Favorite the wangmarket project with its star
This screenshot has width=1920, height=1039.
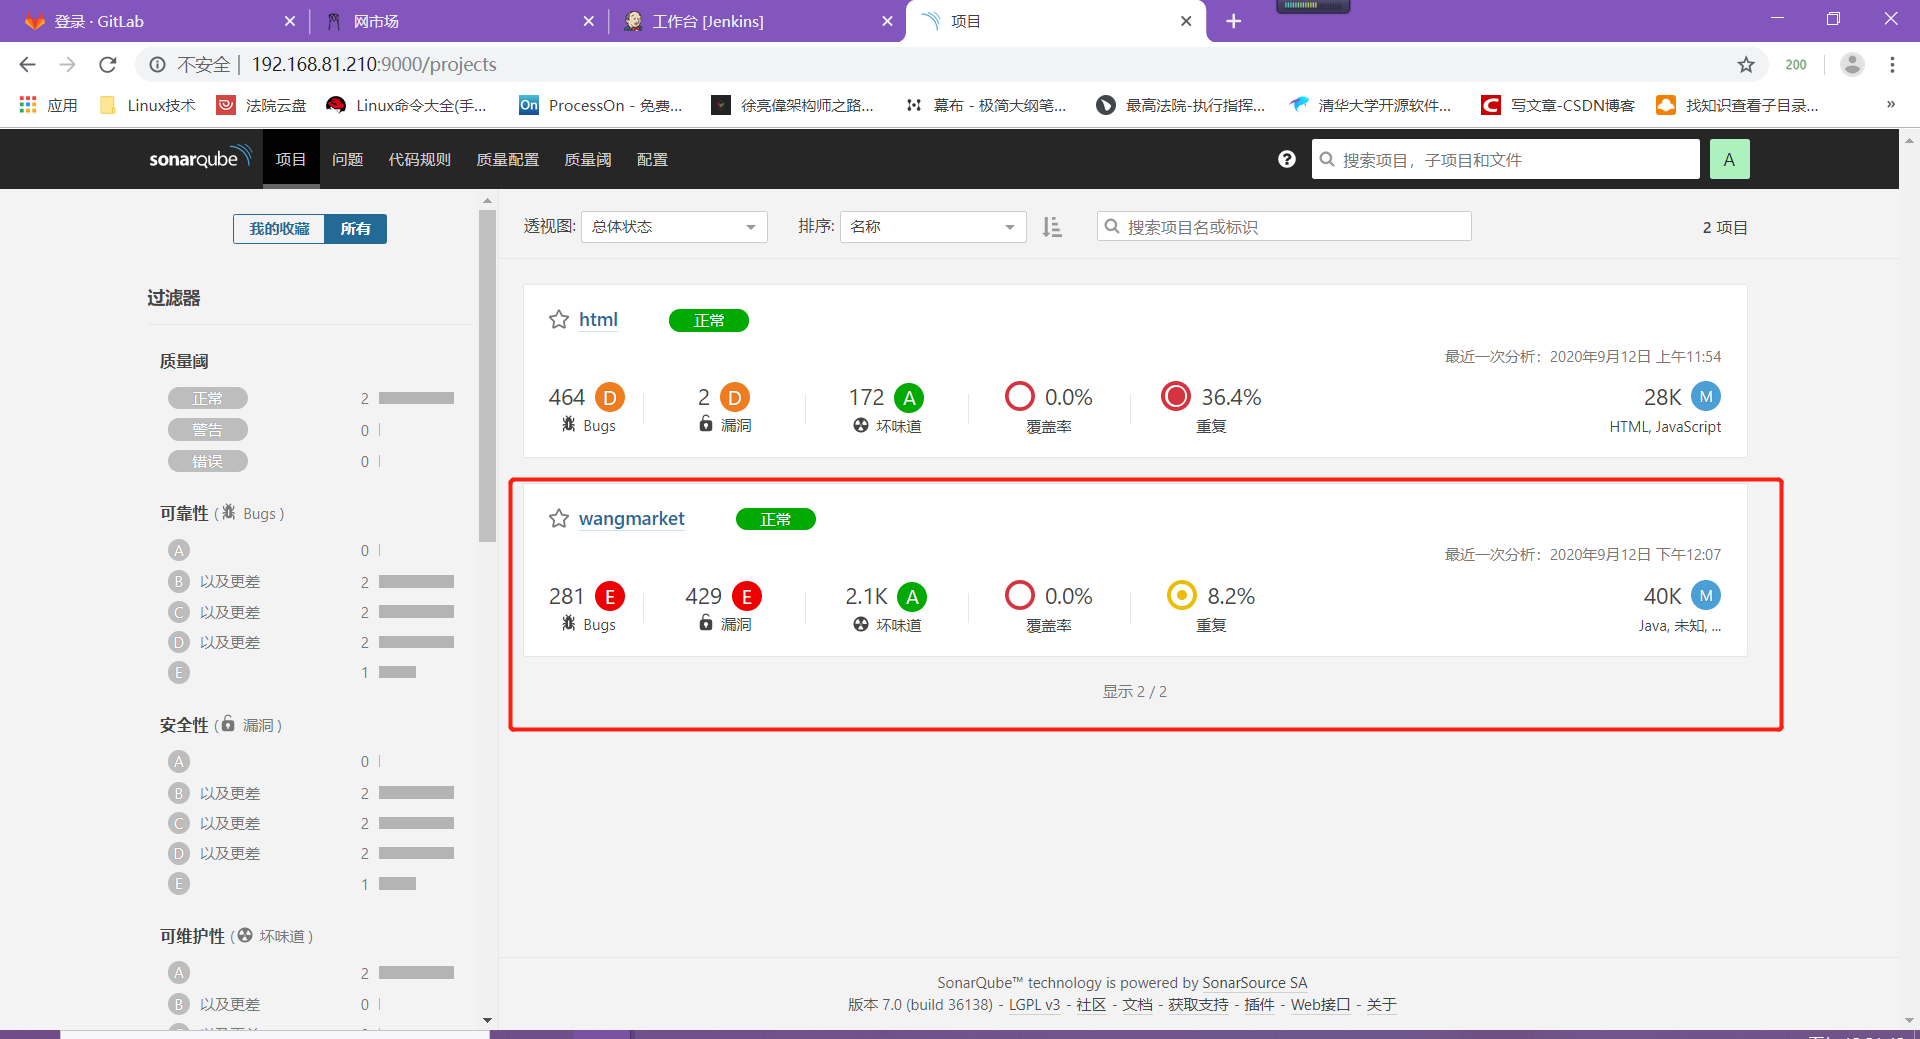click(559, 519)
